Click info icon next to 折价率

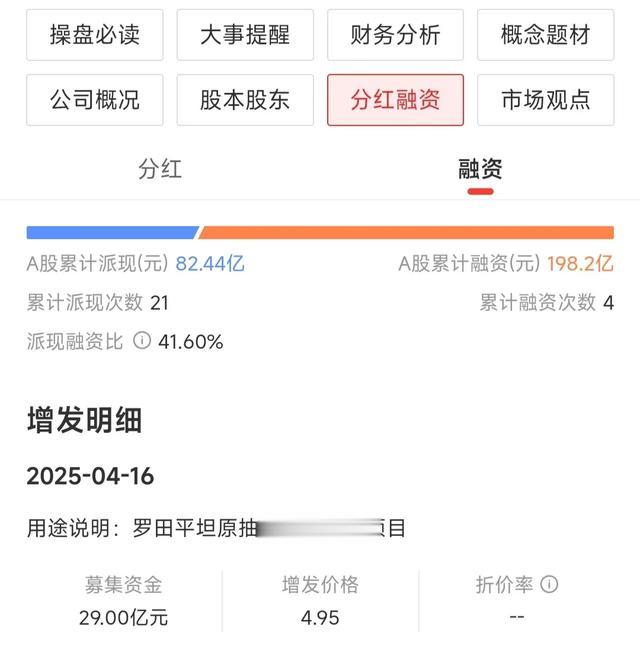(549, 584)
